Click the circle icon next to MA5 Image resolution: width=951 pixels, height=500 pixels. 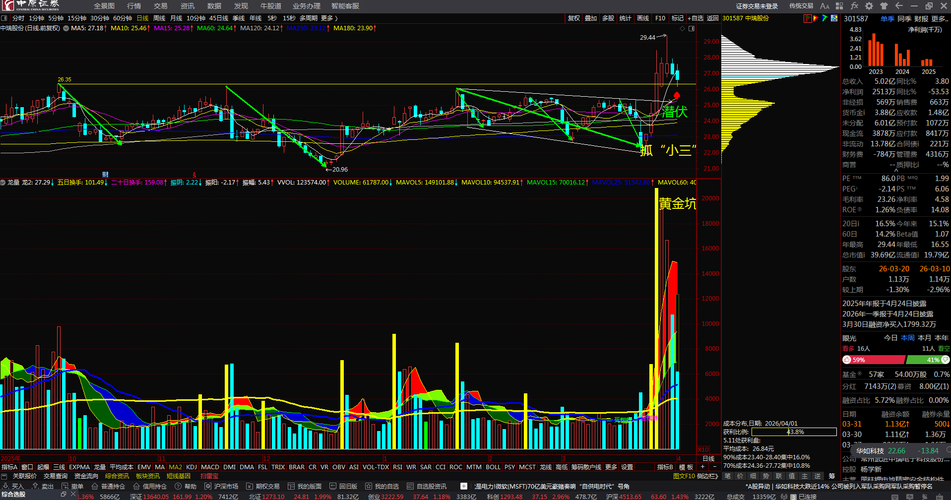point(66,28)
